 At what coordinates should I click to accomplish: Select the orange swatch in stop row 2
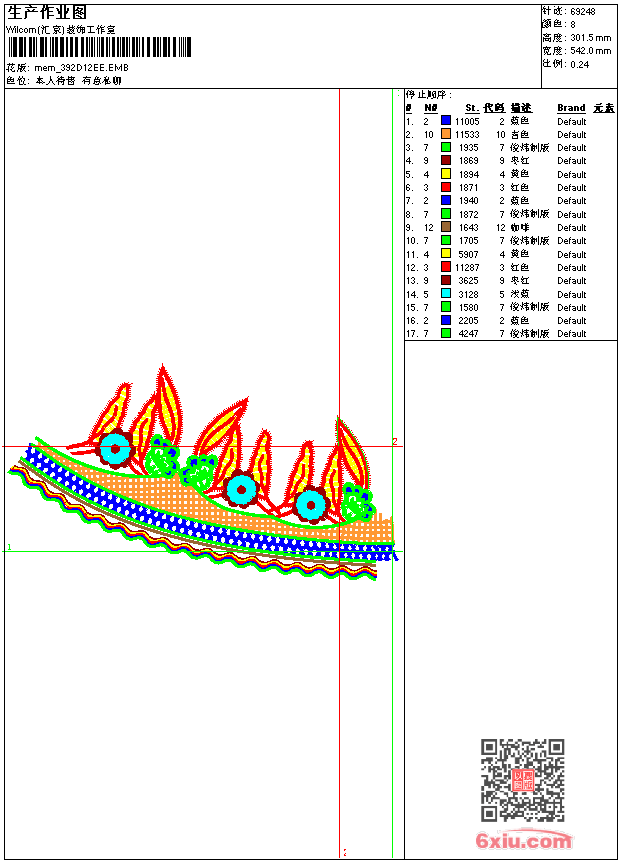click(446, 134)
